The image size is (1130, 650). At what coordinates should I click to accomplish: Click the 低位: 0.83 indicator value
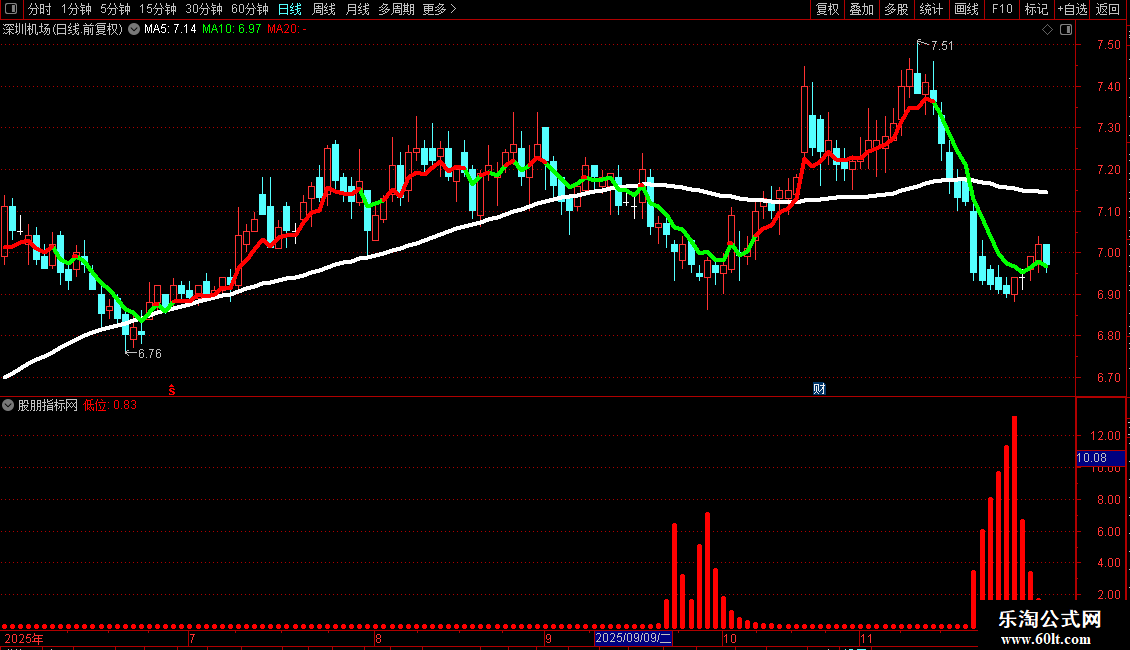[x=110, y=406]
